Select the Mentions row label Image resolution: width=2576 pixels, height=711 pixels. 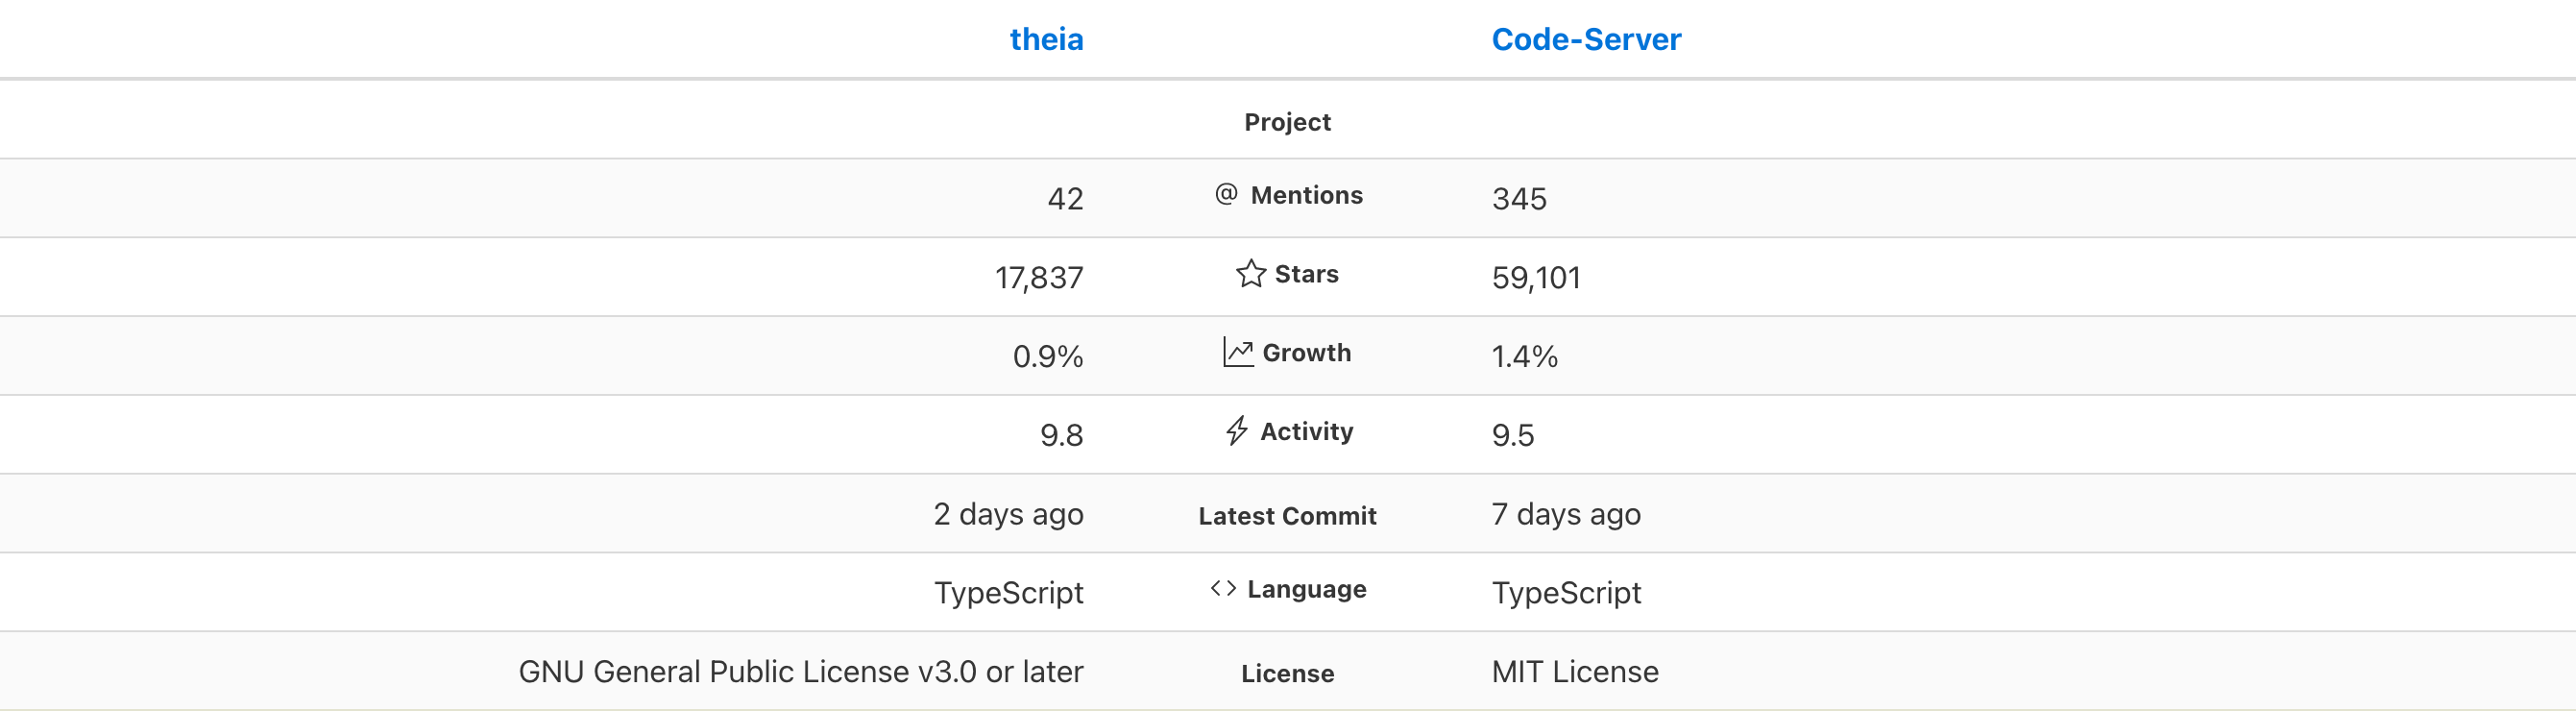point(1306,195)
